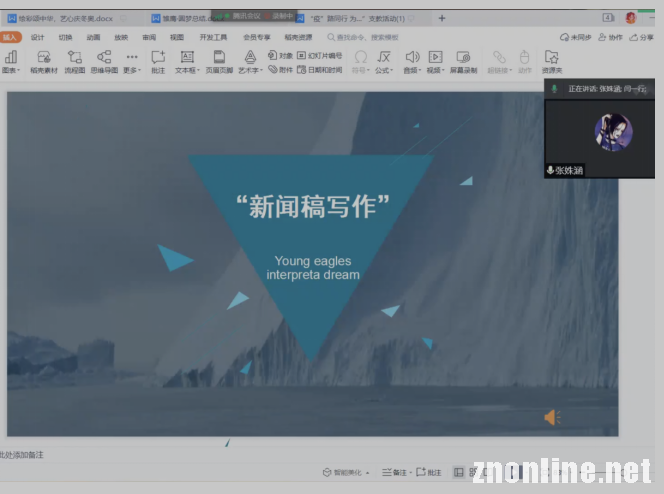
Task: Click the 稻壳素材 materials icon
Action: pos(43,62)
